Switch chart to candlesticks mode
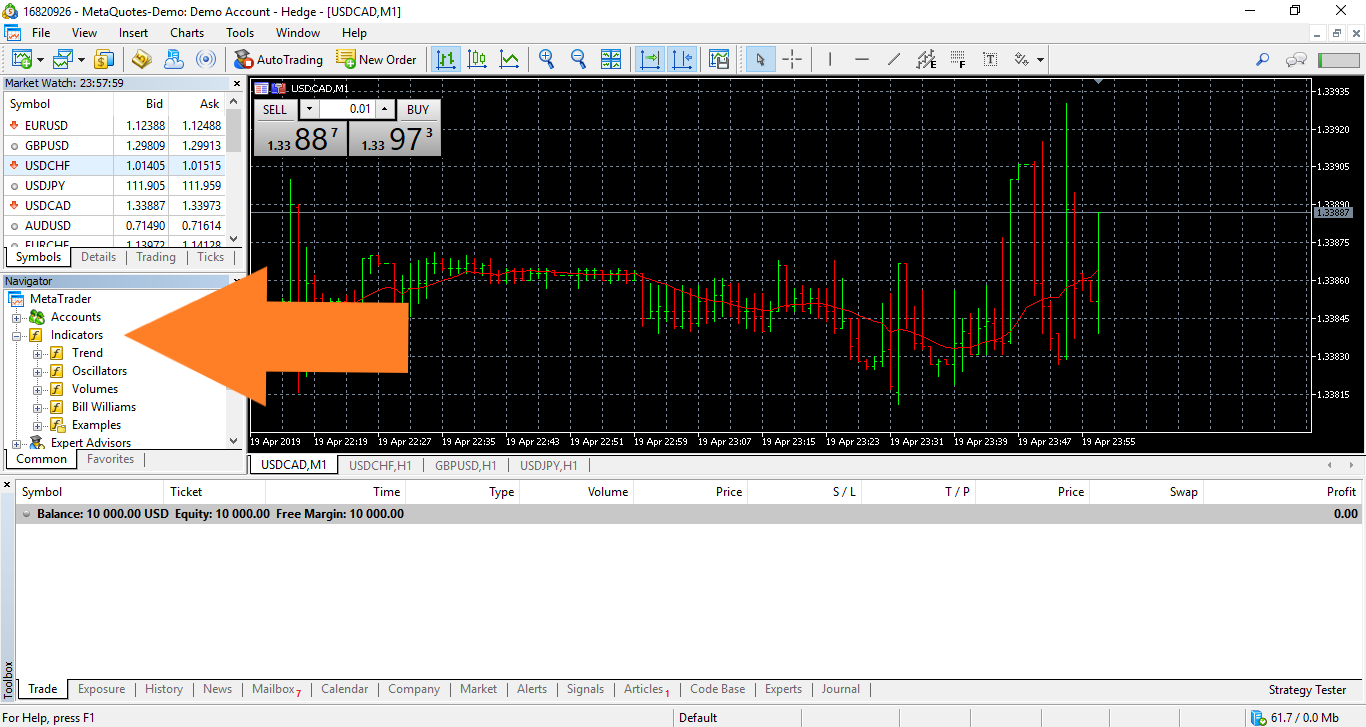Viewport: 1366px width, 727px height. click(x=478, y=59)
